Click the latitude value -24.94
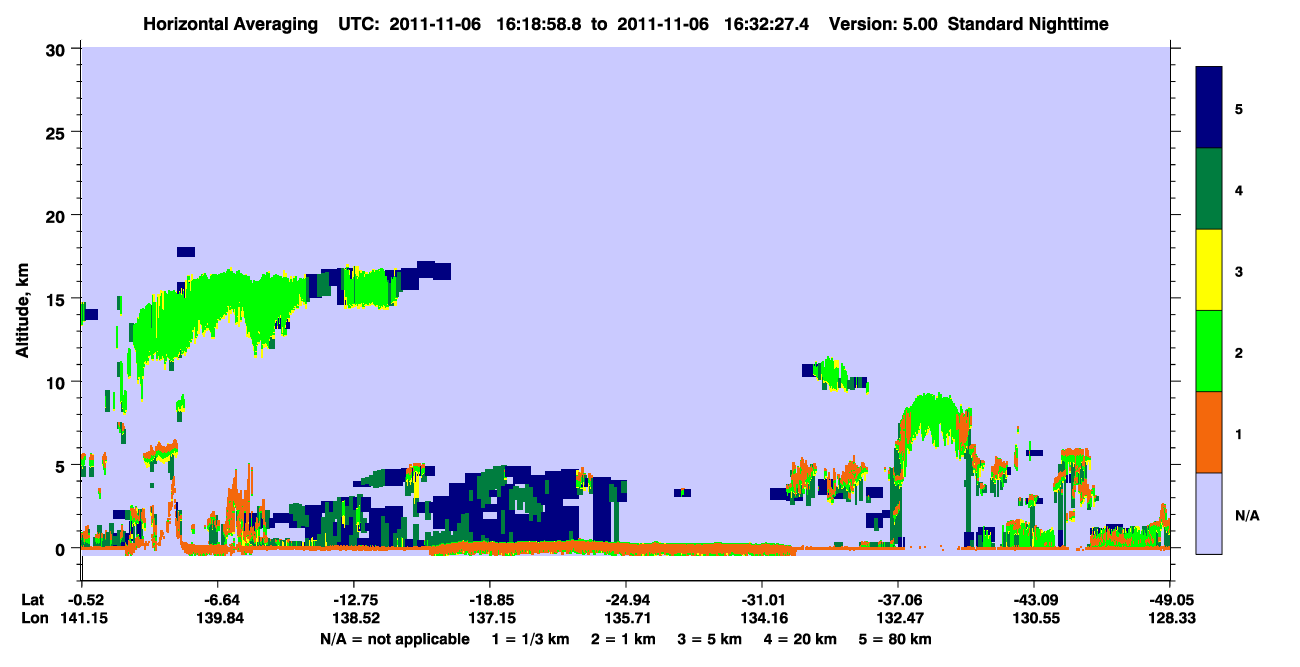Screen dimensions: 1300x667 [x=625, y=599]
